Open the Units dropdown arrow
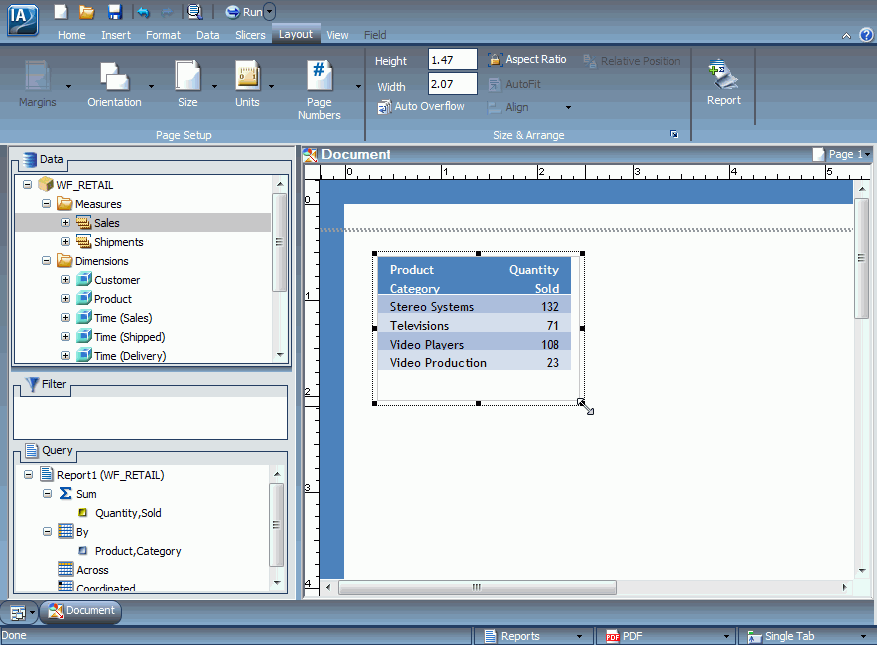The width and height of the screenshot is (877, 645). coord(271,86)
